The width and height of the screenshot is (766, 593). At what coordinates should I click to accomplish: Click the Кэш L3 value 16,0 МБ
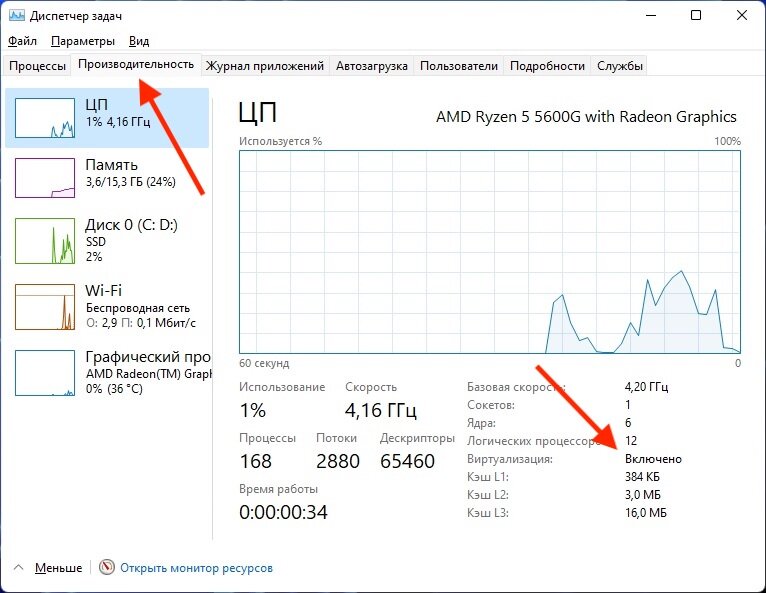(646, 513)
